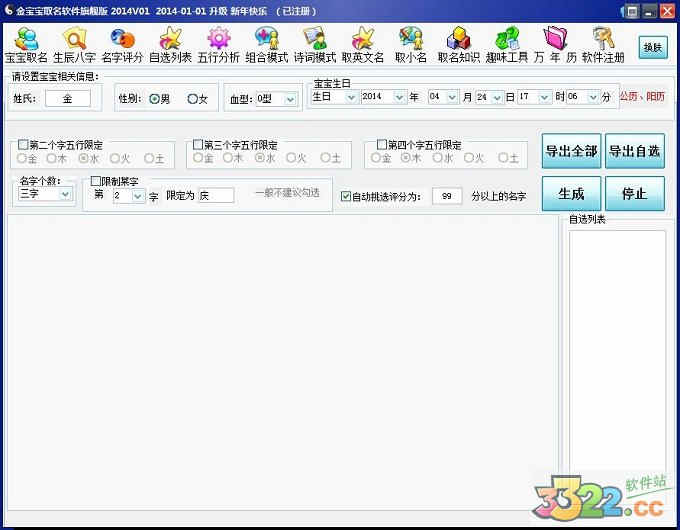Click the 姓氏 surname input field
Screen dimensions: 680x530
(x=68, y=98)
